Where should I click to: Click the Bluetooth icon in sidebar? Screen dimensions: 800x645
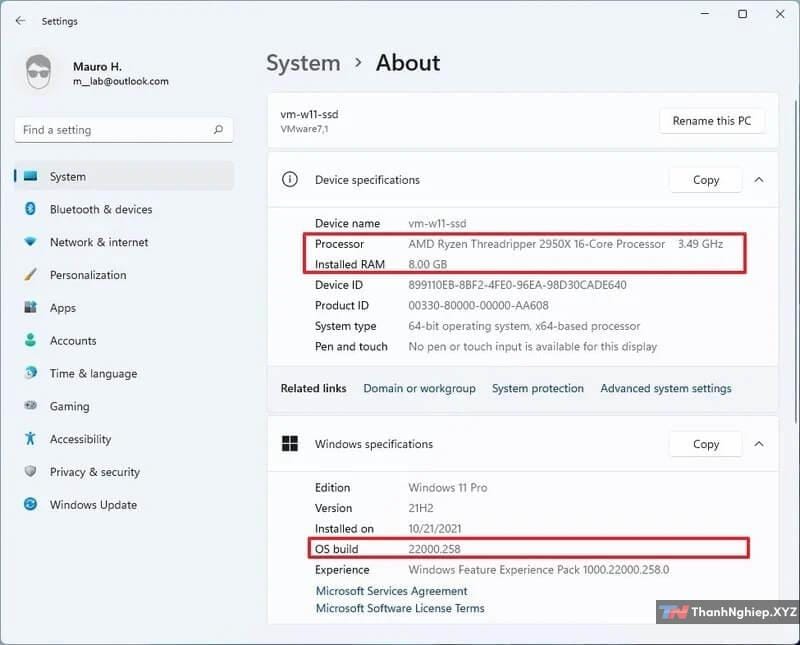coord(31,209)
